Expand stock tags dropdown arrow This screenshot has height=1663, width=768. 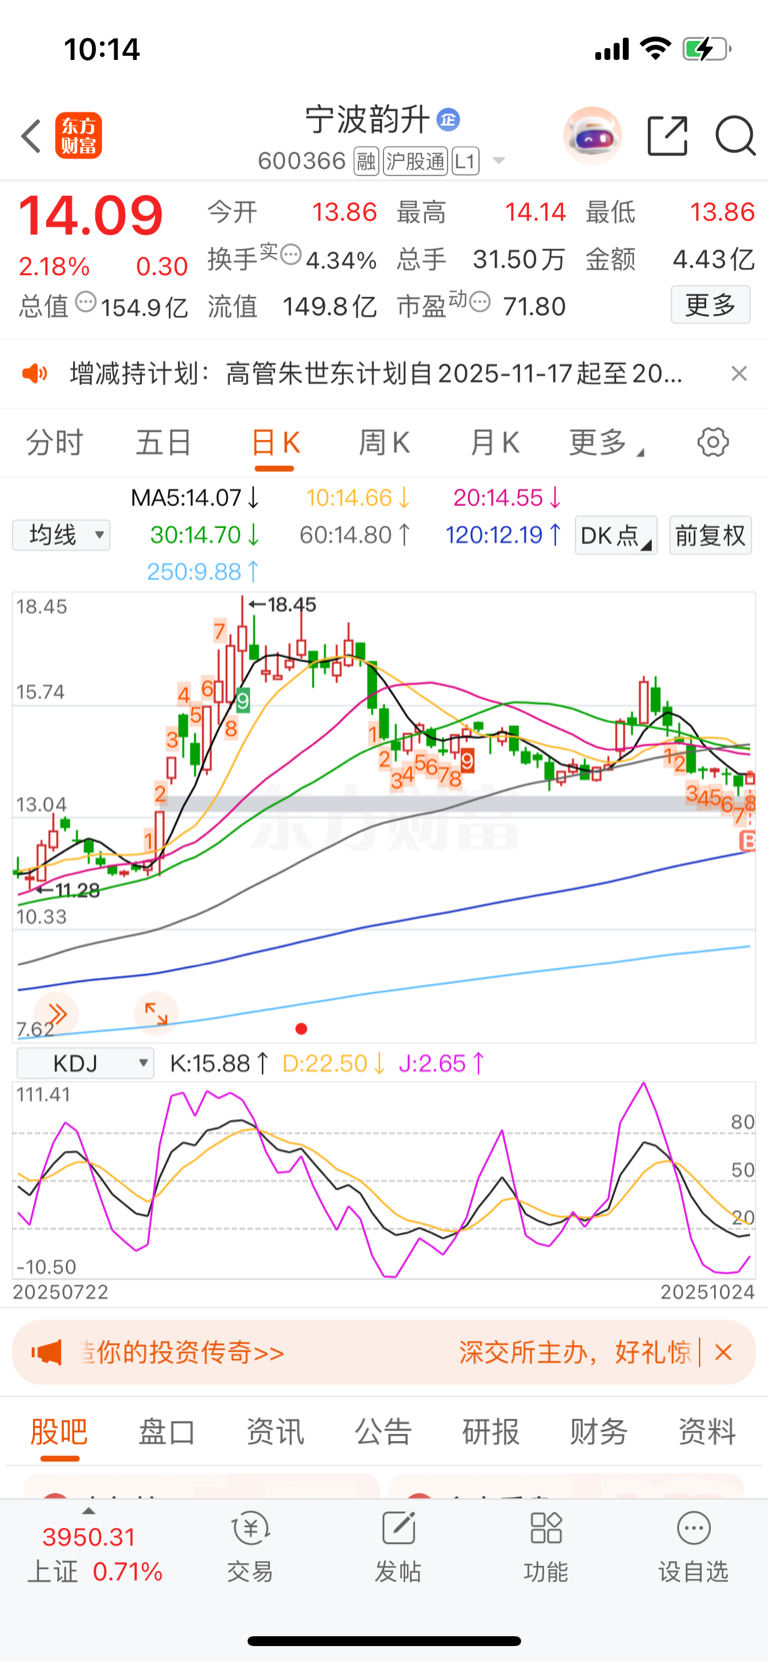[498, 161]
